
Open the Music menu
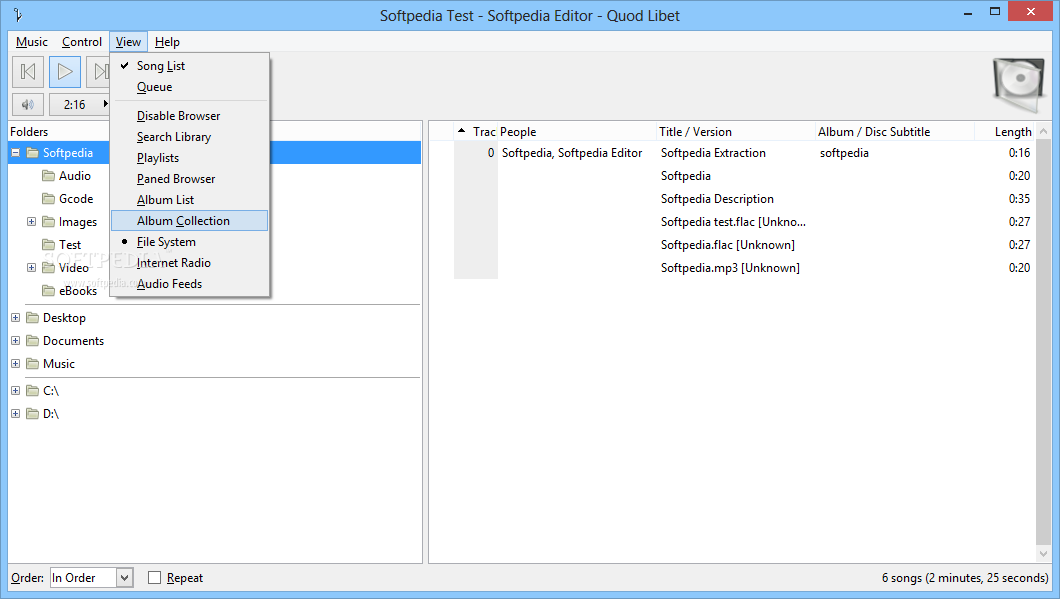point(32,42)
